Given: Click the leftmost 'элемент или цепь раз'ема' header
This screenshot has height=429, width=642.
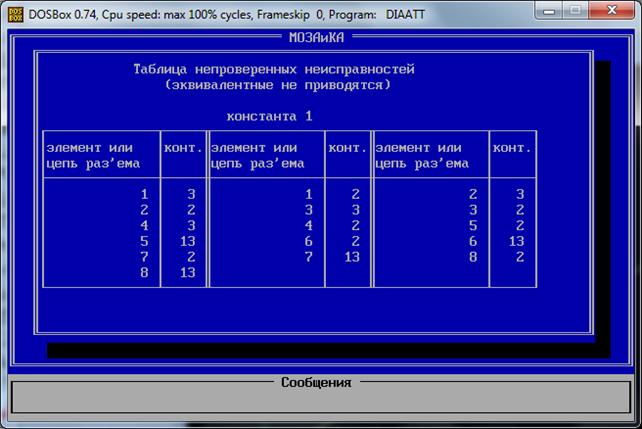Looking at the screenshot, I should click(93, 156).
